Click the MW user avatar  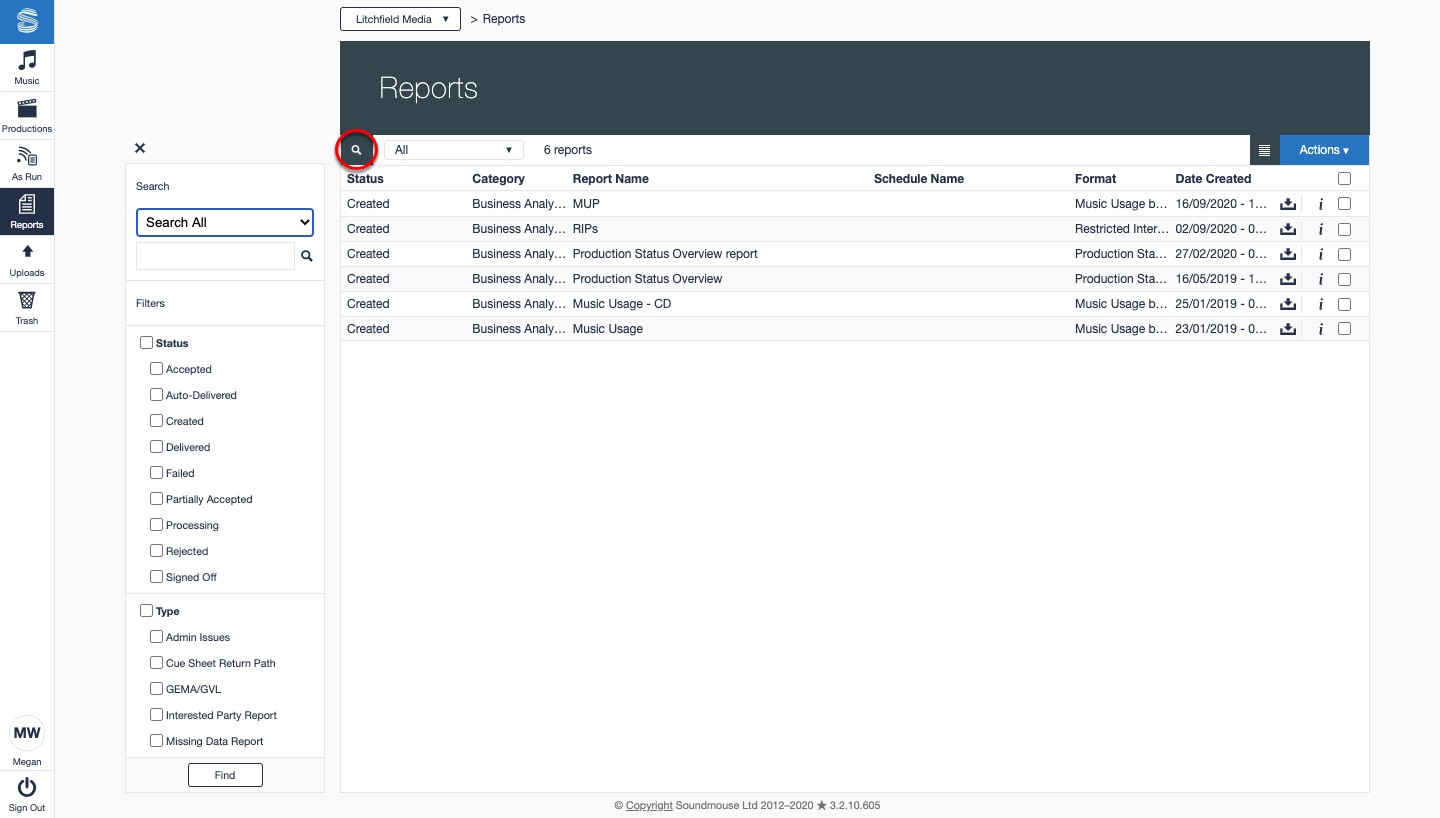pos(27,733)
